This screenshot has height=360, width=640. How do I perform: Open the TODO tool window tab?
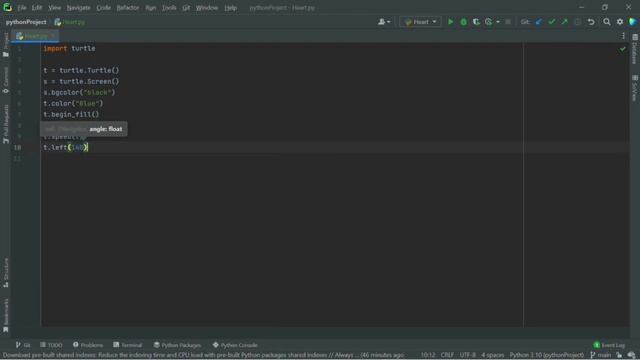tap(51, 345)
